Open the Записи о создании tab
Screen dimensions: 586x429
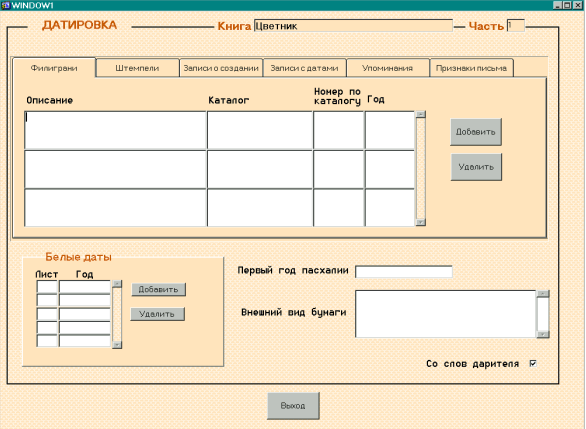tap(221, 68)
